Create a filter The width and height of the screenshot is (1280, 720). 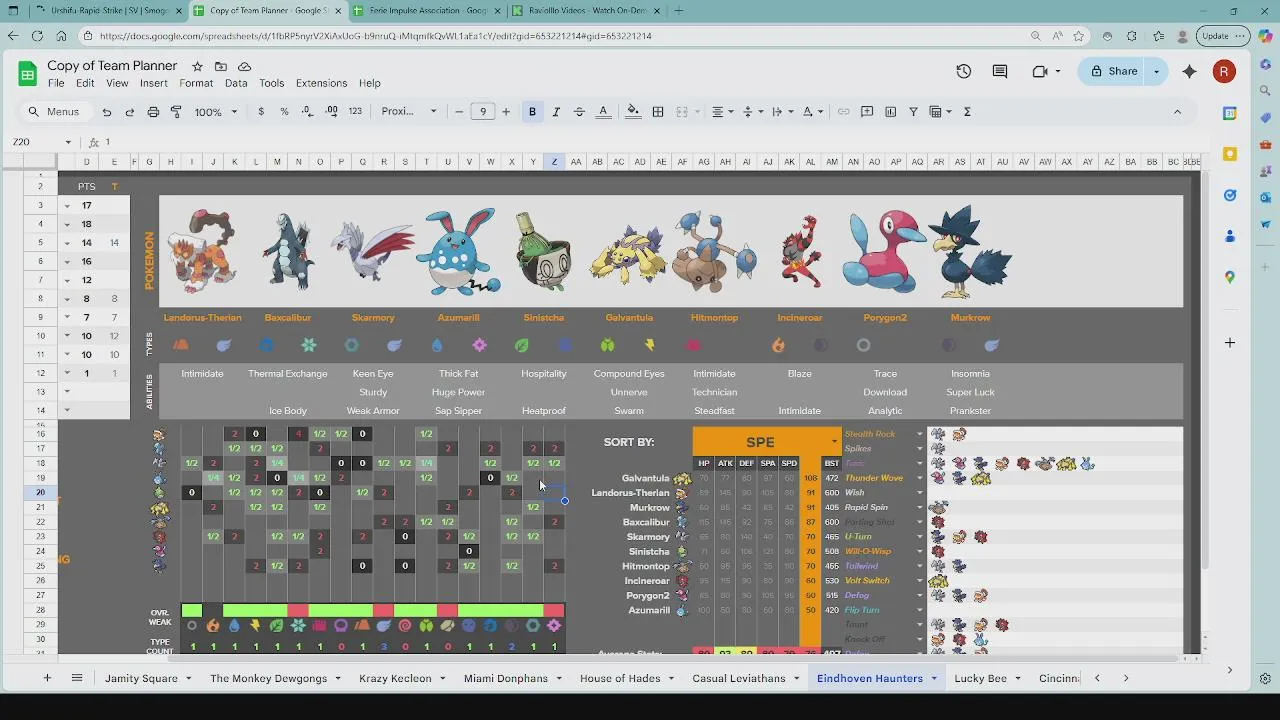[x=913, y=112]
